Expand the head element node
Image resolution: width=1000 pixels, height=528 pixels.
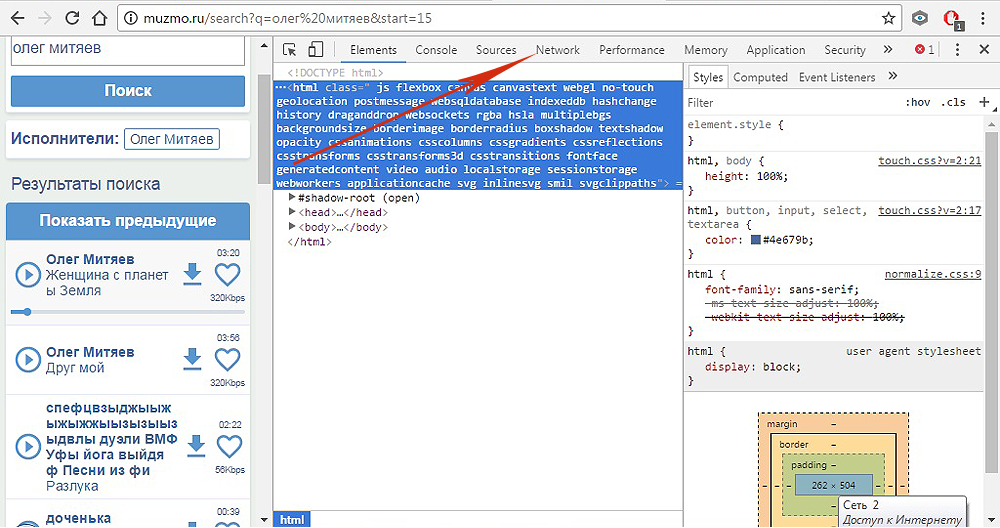click(293, 212)
